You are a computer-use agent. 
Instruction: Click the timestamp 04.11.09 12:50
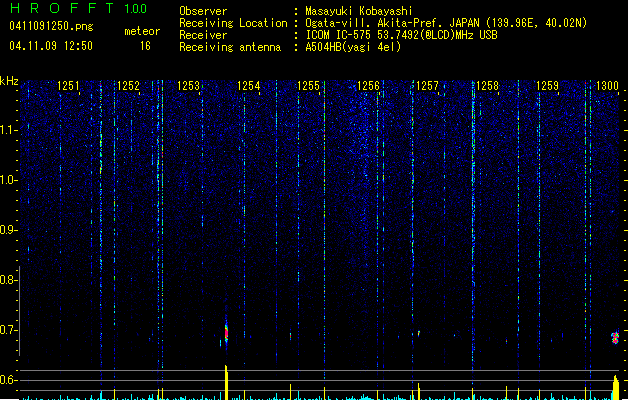pos(51,46)
